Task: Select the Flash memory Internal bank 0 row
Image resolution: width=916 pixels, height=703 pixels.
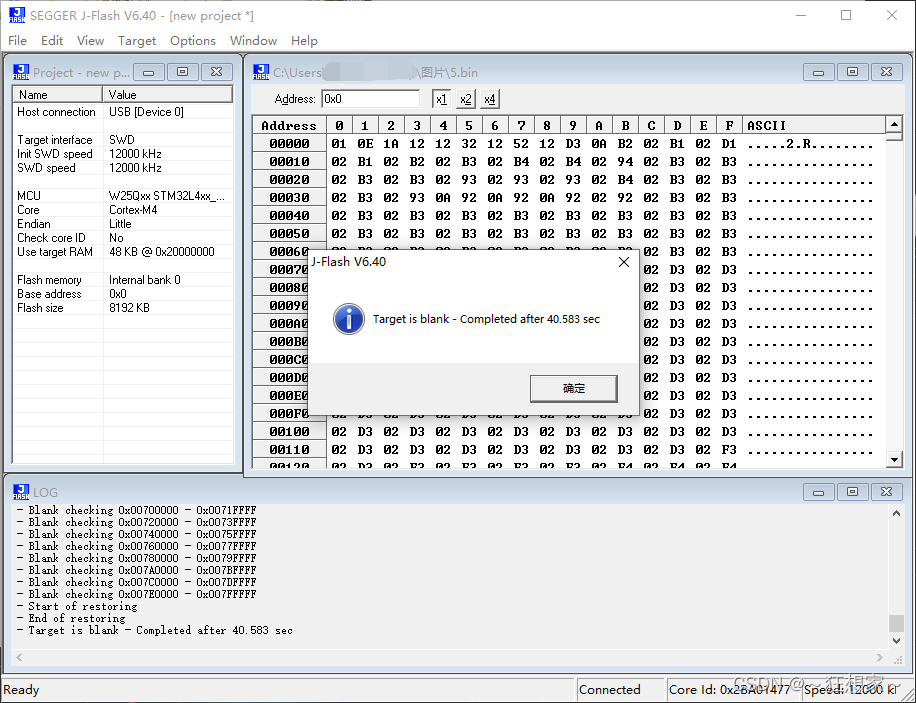Action: 123,280
